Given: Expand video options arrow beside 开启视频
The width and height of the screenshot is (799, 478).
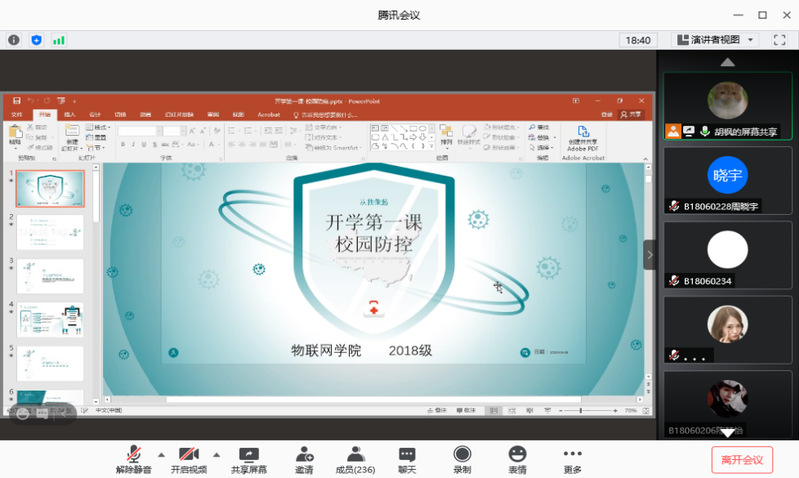Looking at the screenshot, I should click(x=217, y=454).
